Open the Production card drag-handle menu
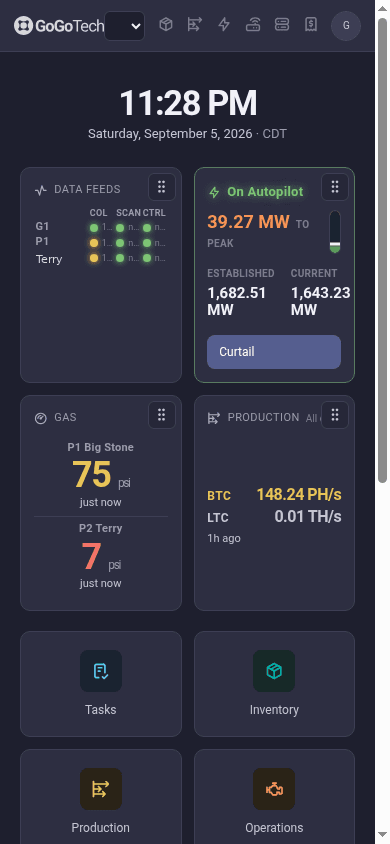This screenshot has height=844, width=390. coord(335,415)
